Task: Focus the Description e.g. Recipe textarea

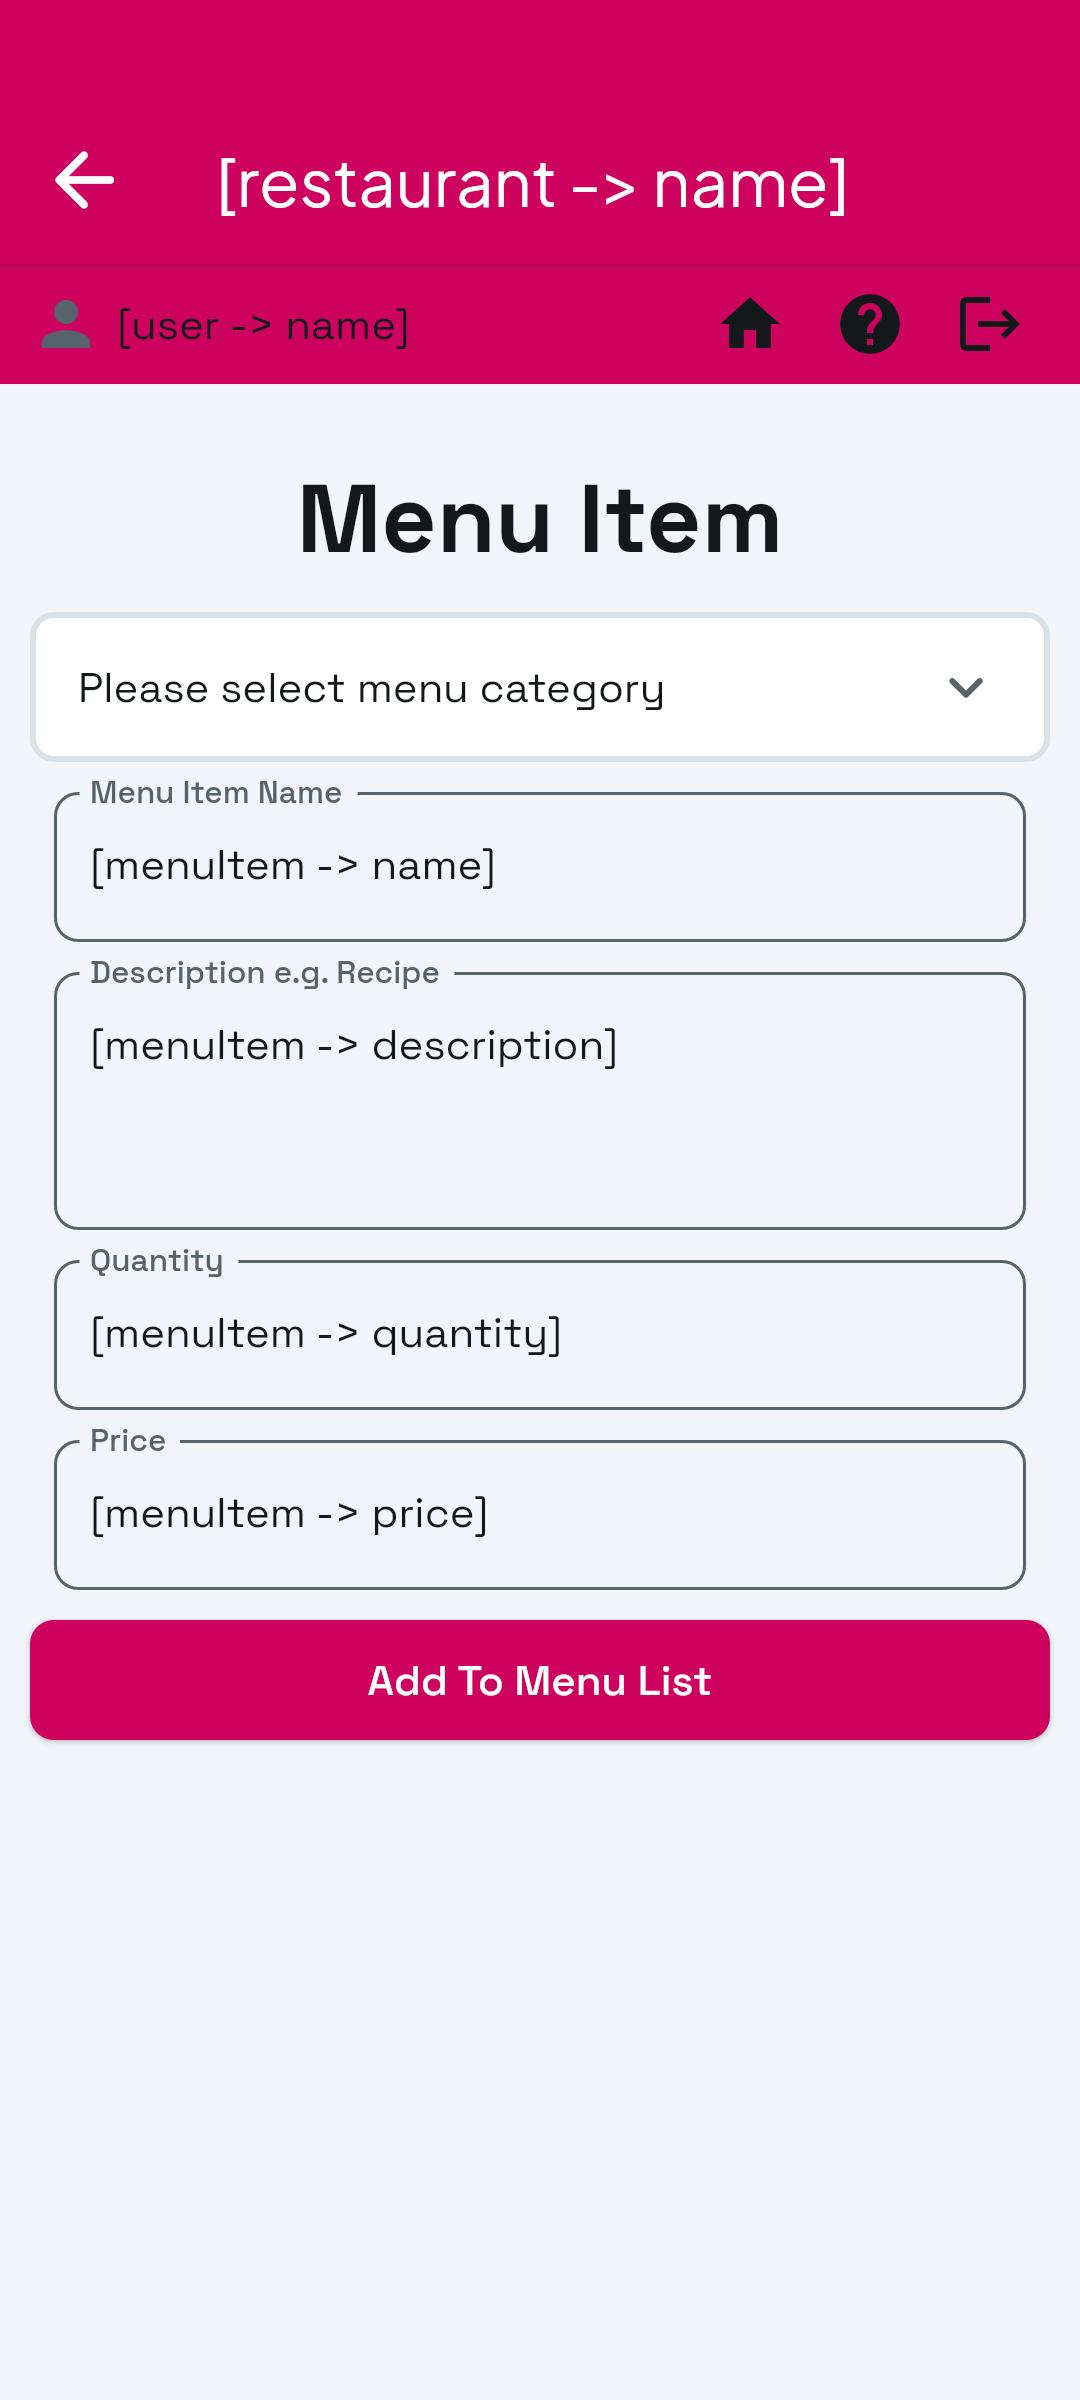Action: point(540,1101)
